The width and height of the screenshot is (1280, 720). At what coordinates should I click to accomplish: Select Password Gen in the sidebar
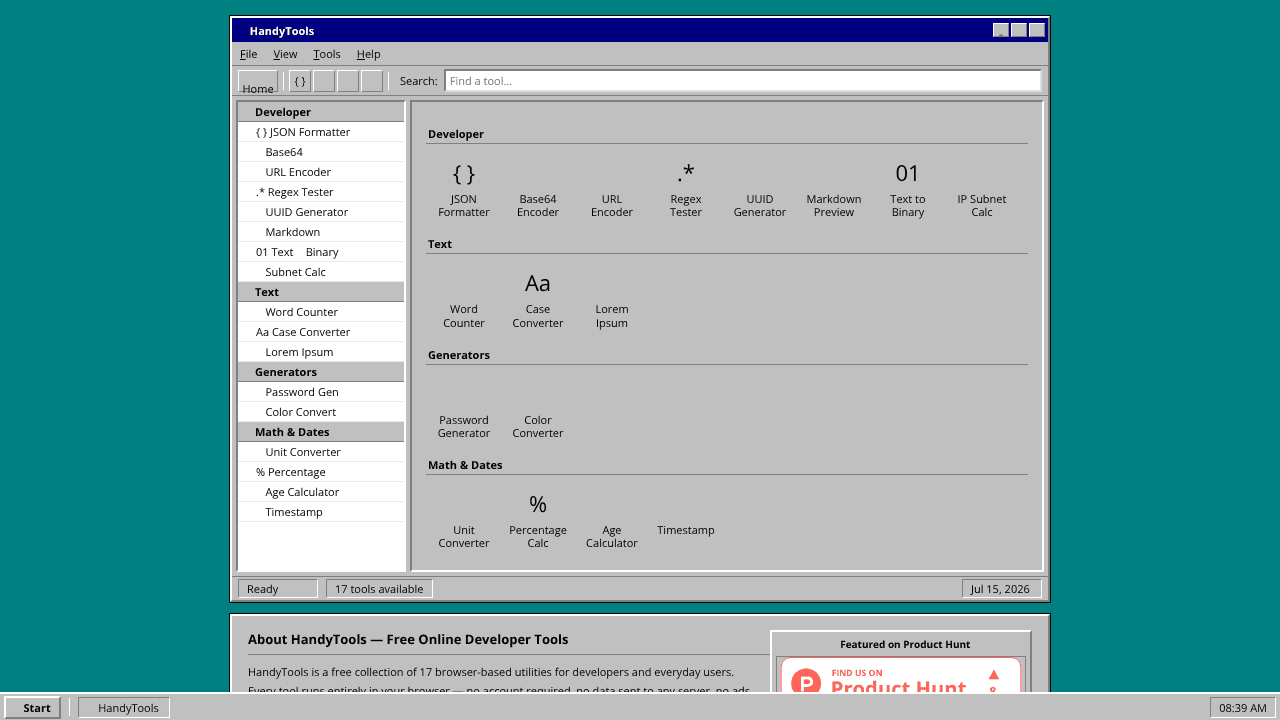pos(321,392)
